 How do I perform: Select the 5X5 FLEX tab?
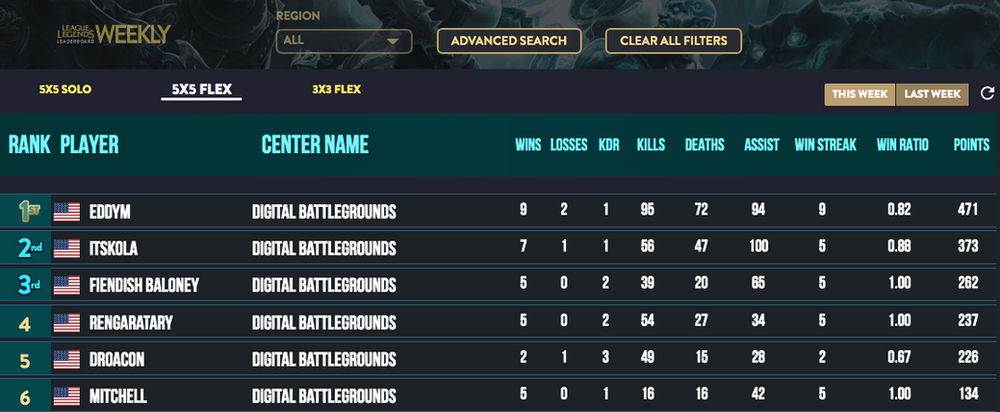(202, 90)
